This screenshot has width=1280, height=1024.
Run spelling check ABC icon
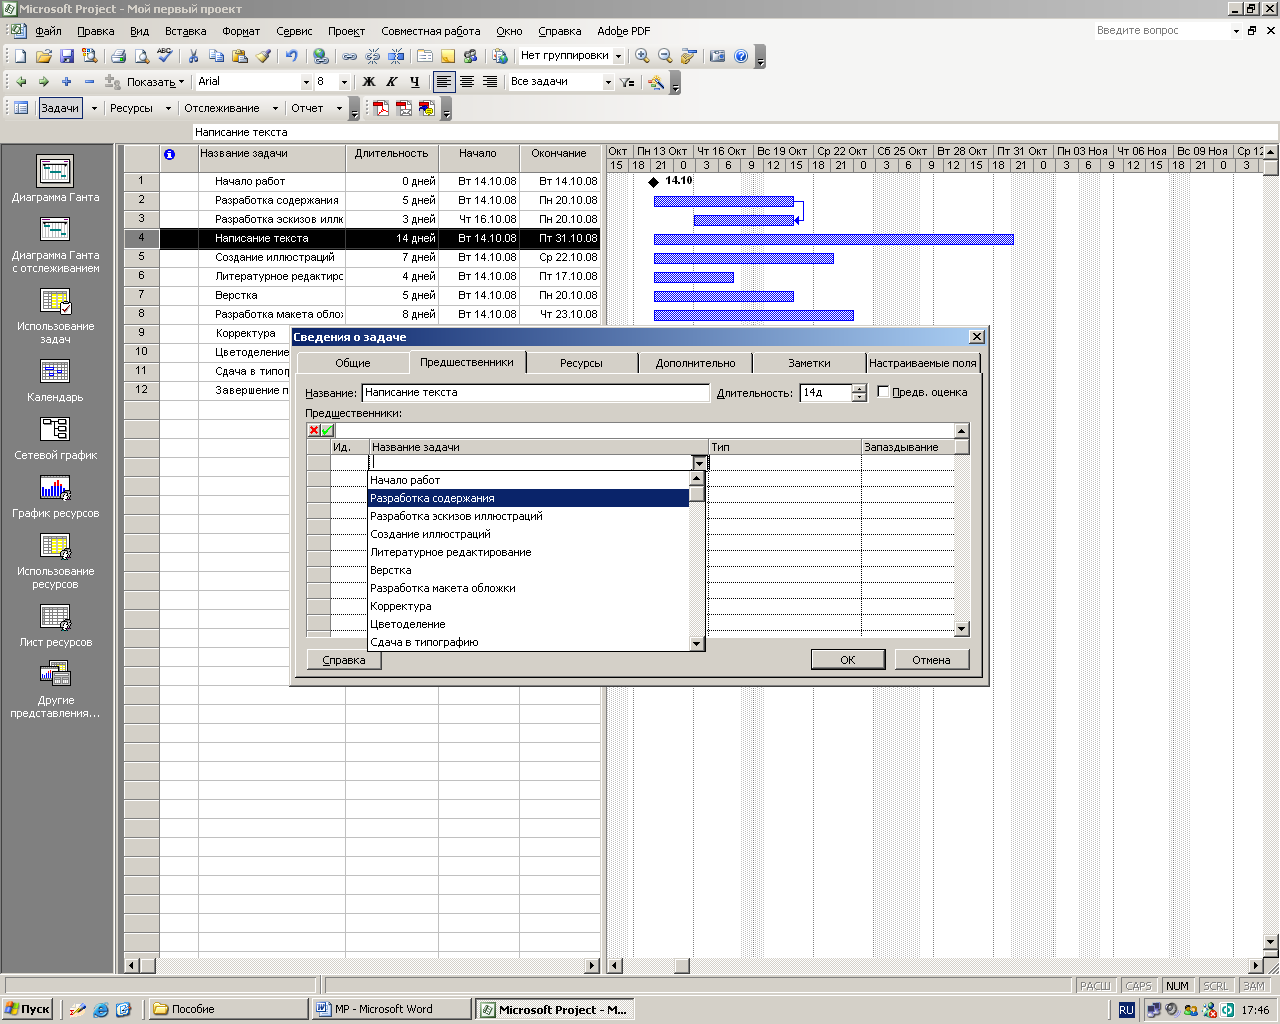(x=165, y=57)
